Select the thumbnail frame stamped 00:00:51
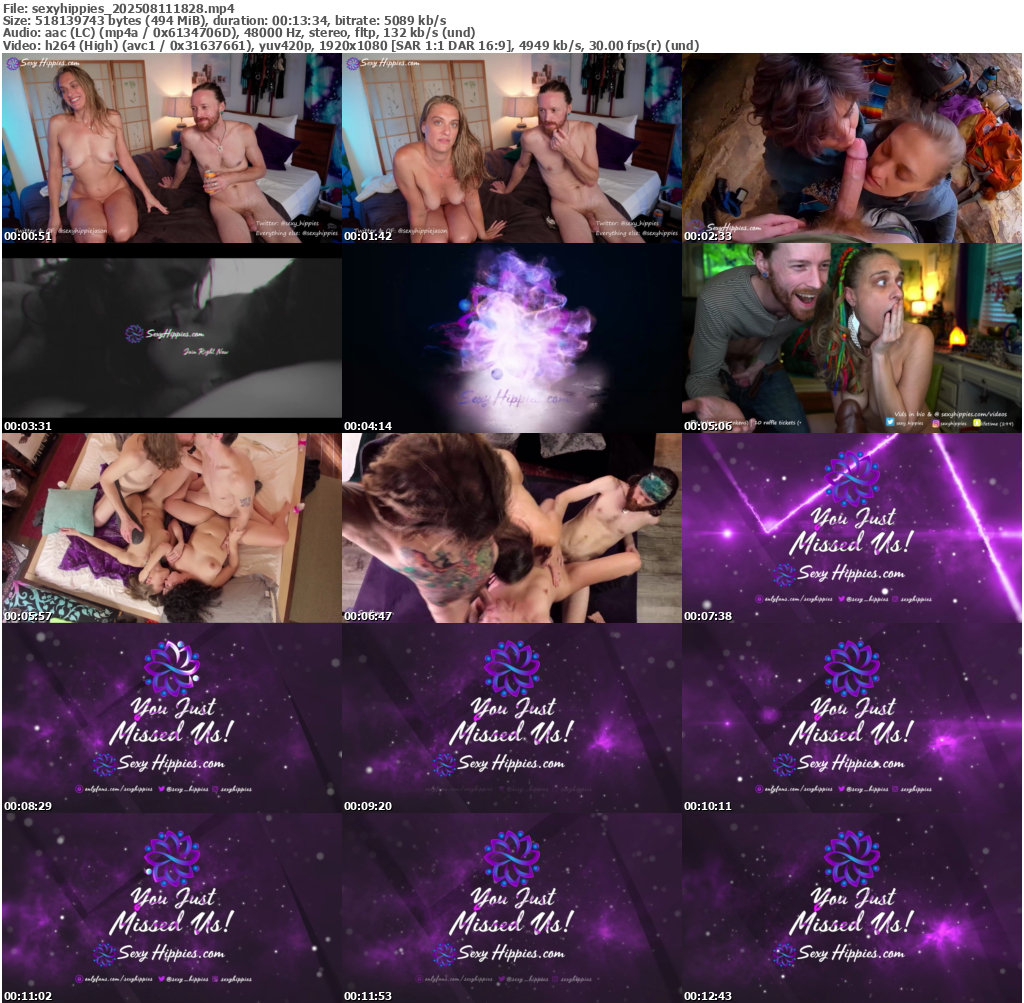 172,148
